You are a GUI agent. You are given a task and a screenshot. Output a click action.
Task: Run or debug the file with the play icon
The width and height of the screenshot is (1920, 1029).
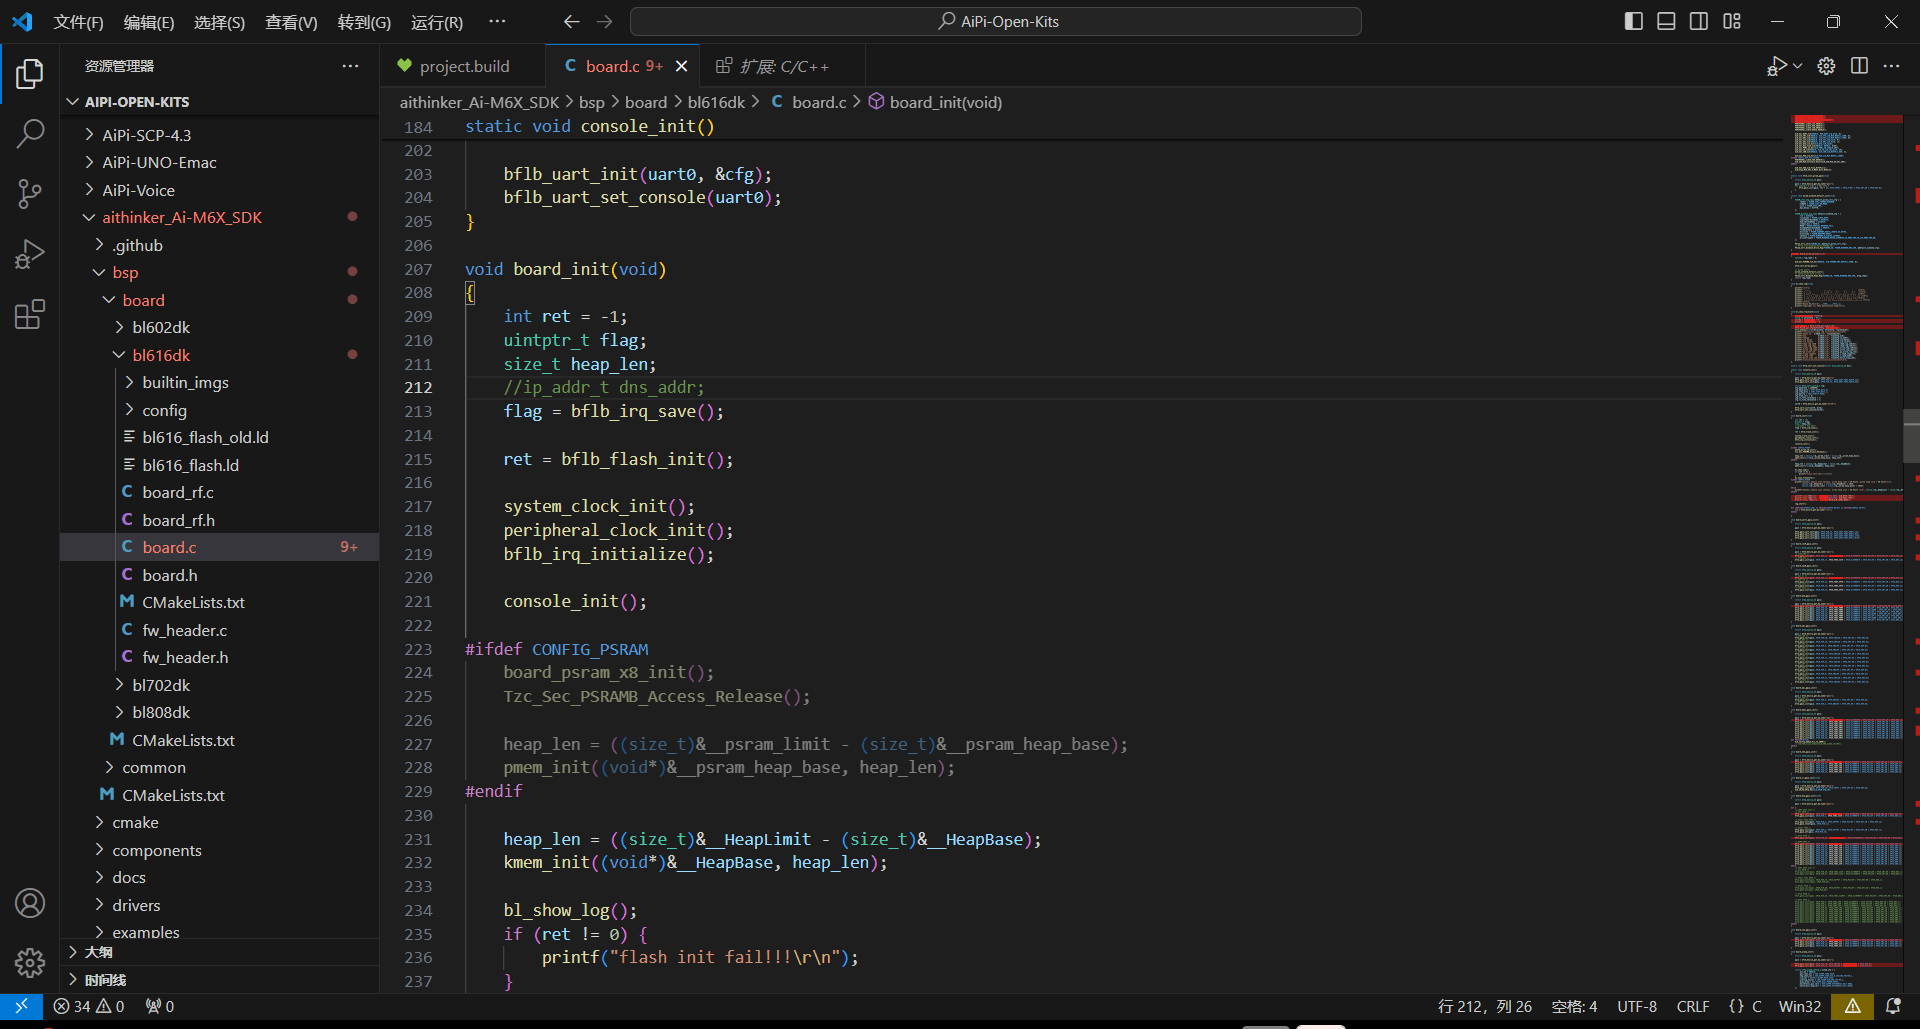pos(1776,66)
